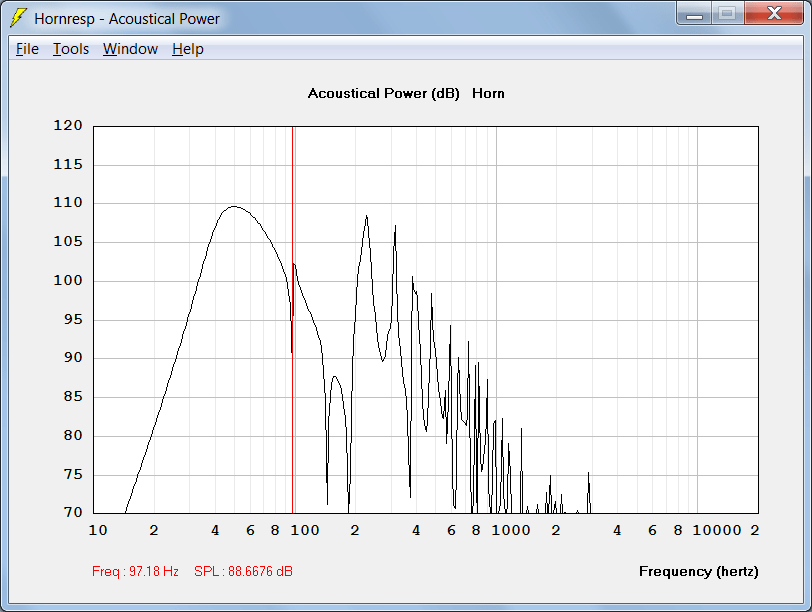Image resolution: width=812 pixels, height=612 pixels.
Task: Click the 90 y-axis label
Action: [x=73, y=358]
